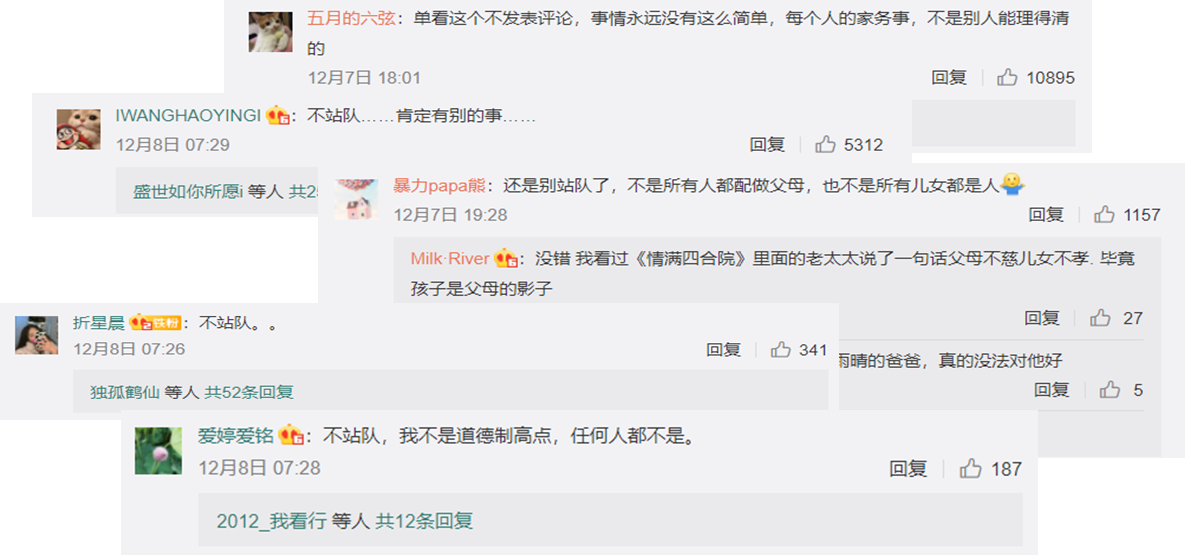Open IWANGHAOYINGI's membership crown badge
1185x555 pixels.
click(x=278, y=116)
